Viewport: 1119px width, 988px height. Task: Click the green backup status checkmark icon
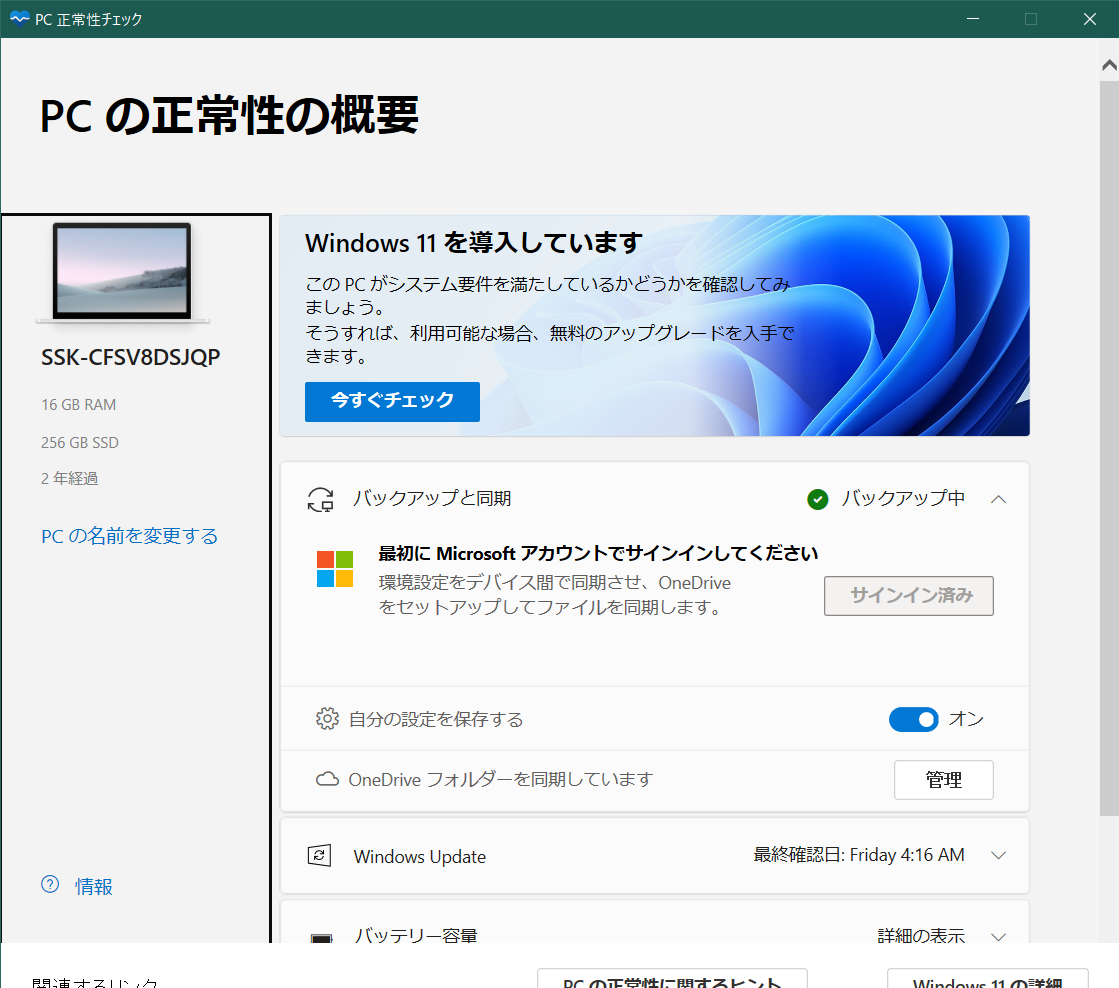(x=817, y=499)
